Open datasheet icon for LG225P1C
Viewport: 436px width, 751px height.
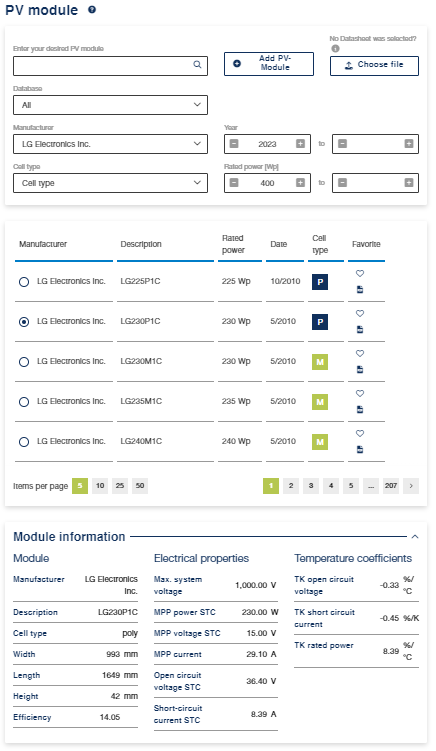coord(360,289)
